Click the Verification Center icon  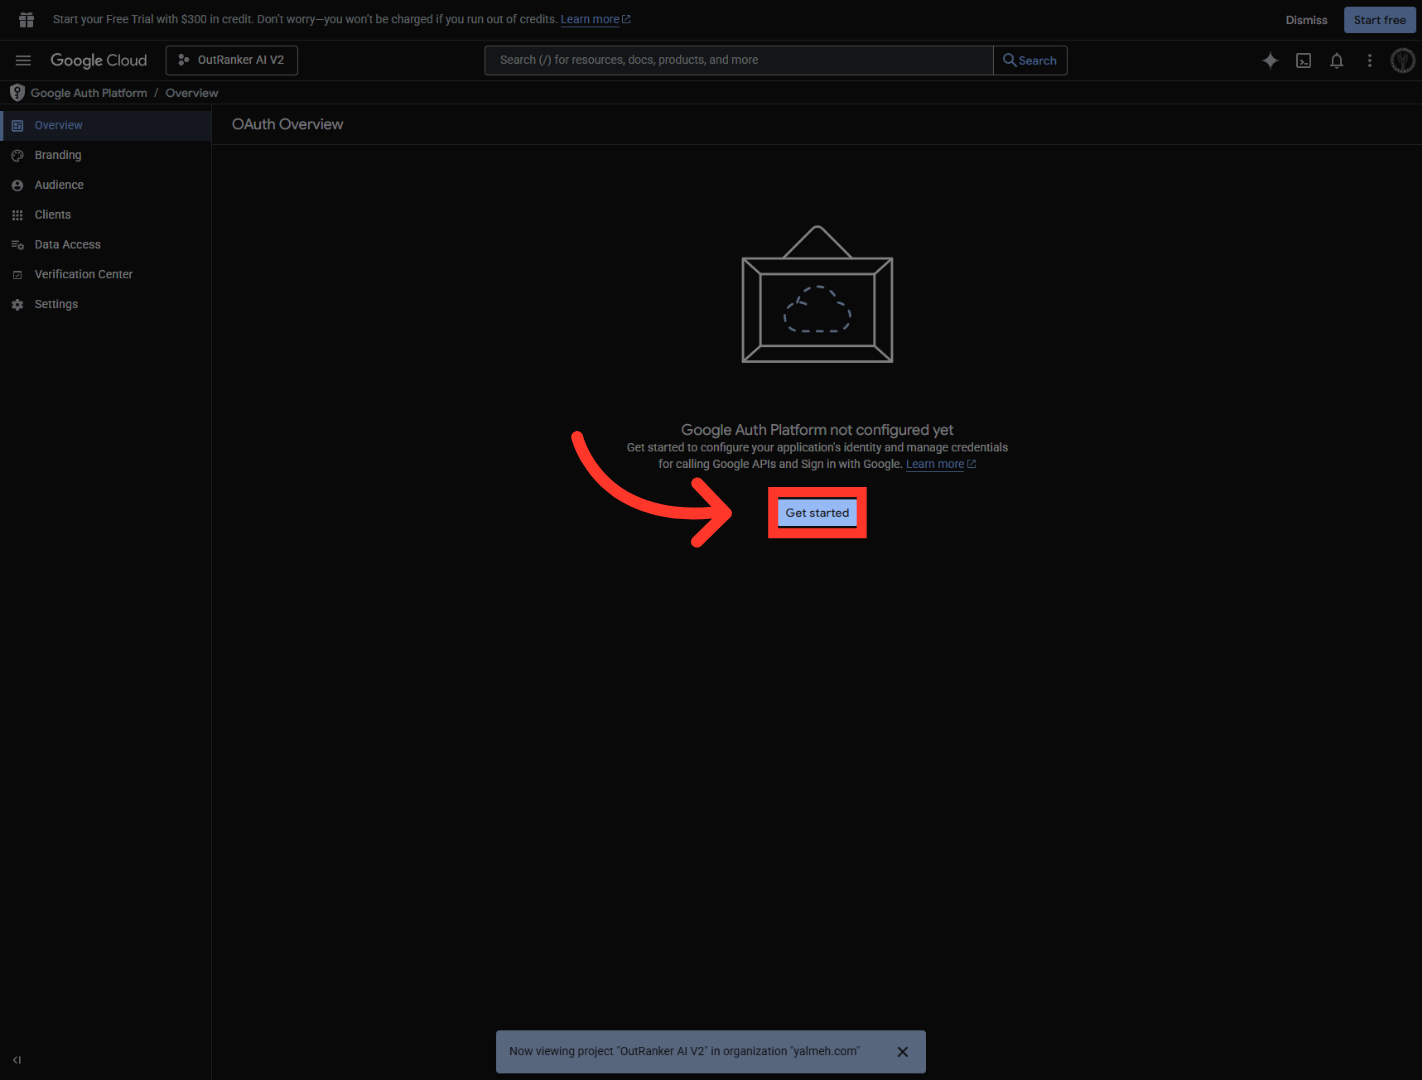17,275
